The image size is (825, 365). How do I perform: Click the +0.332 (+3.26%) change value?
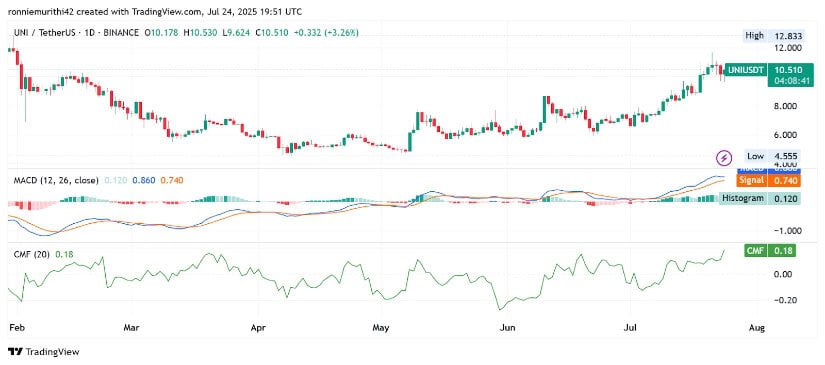[x=327, y=33]
